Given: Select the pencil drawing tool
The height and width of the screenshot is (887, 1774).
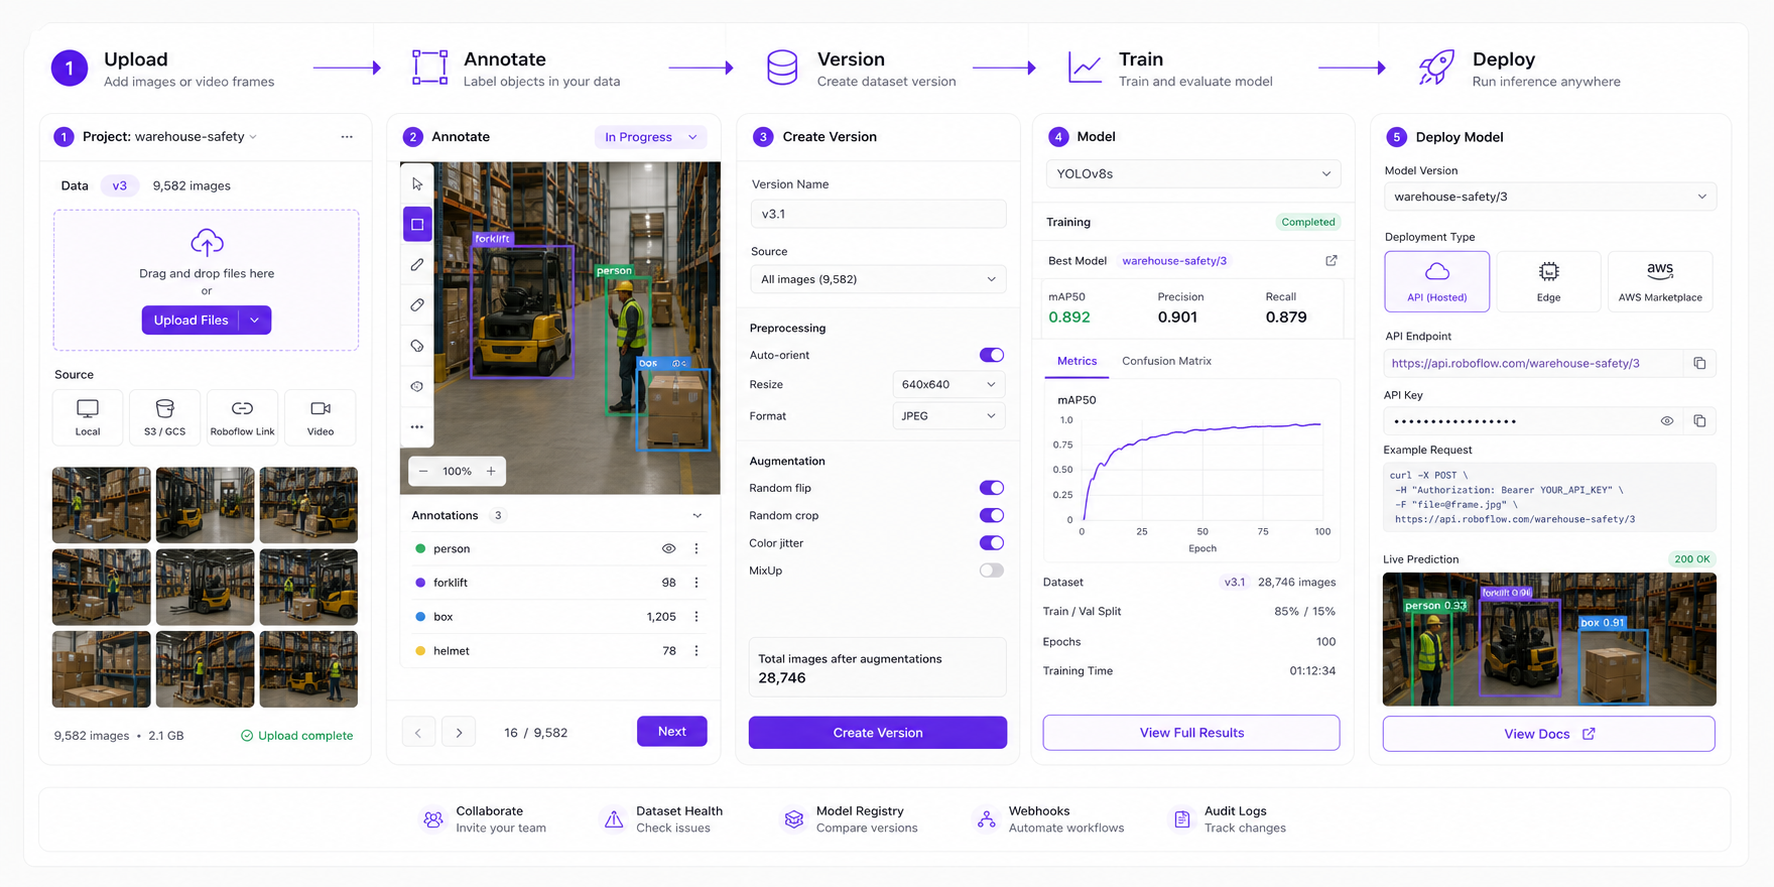Looking at the screenshot, I should [x=417, y=265].
